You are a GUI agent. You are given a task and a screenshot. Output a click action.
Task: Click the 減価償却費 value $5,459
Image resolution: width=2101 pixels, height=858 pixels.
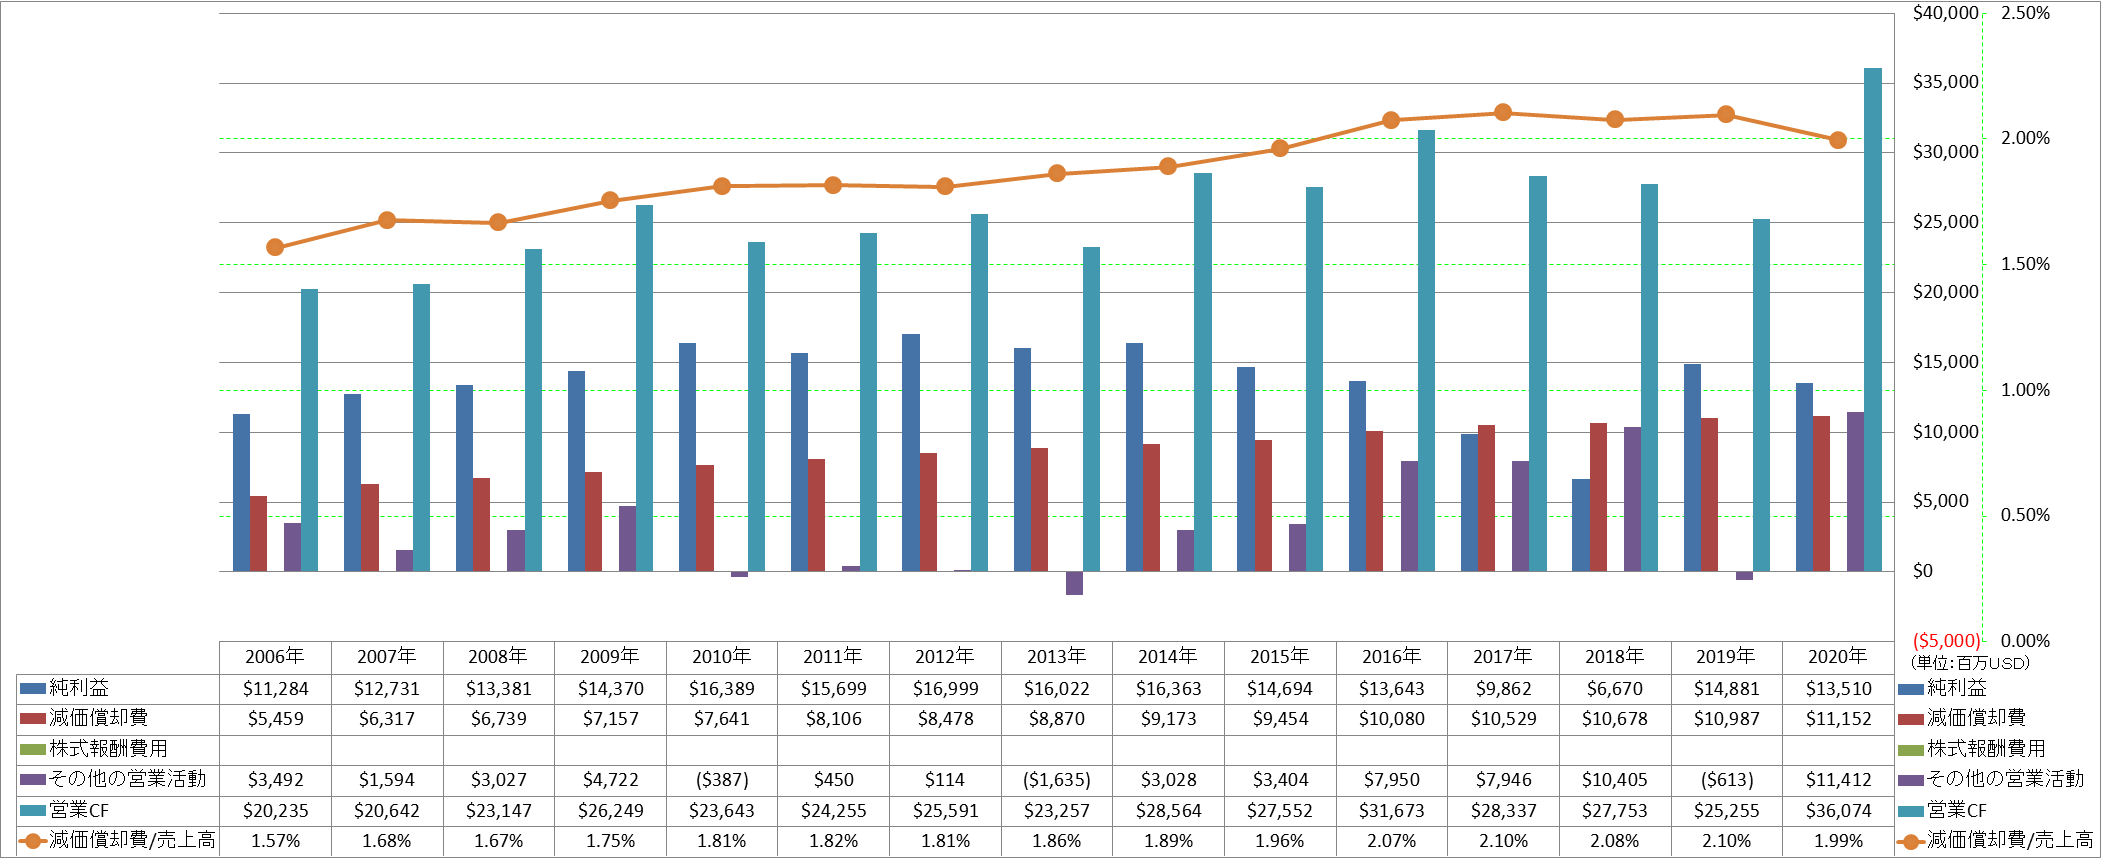click(x=275, y=719)
